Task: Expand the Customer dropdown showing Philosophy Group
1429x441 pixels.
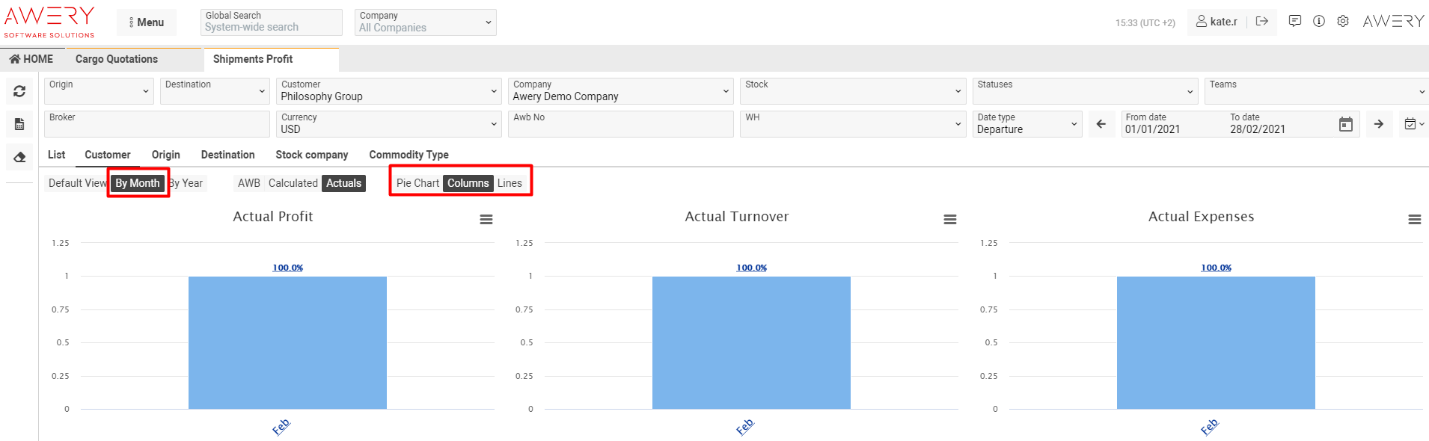Action: (389, 91)
